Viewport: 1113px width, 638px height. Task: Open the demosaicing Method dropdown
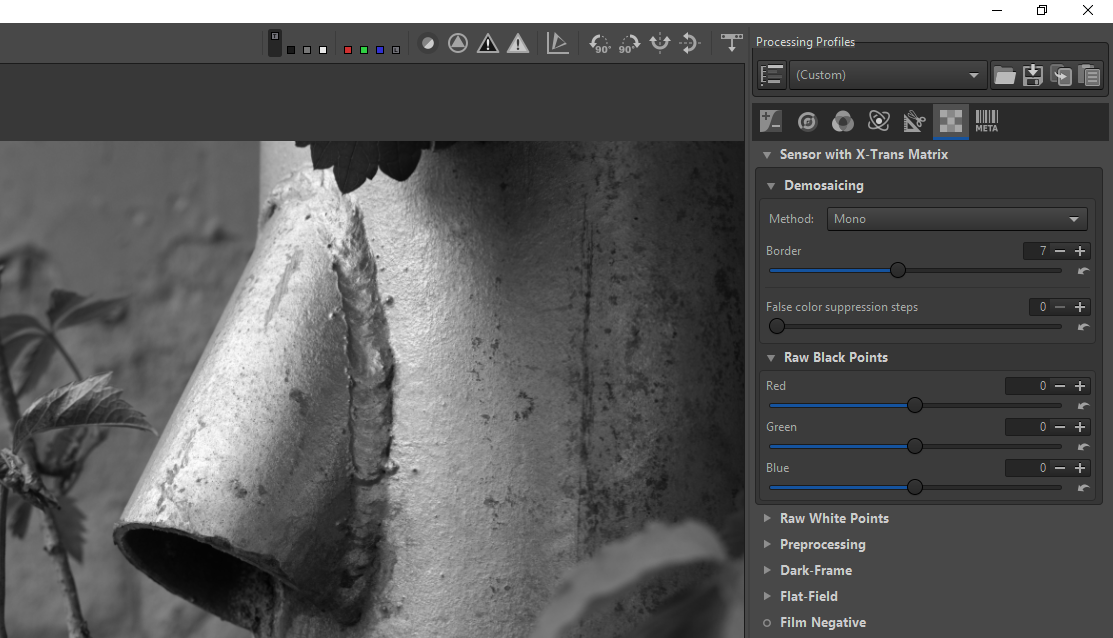pyautogui.click(x=957, y=219)
